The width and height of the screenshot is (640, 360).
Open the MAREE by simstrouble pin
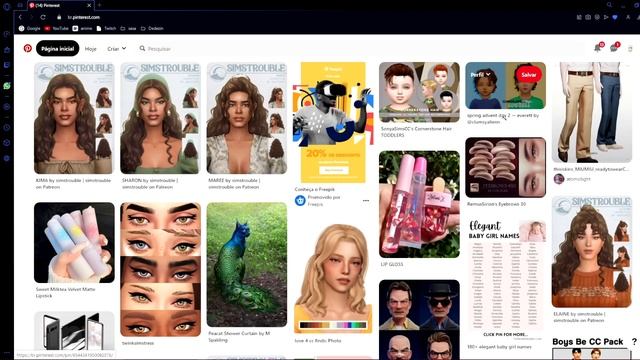click(247, 118)
